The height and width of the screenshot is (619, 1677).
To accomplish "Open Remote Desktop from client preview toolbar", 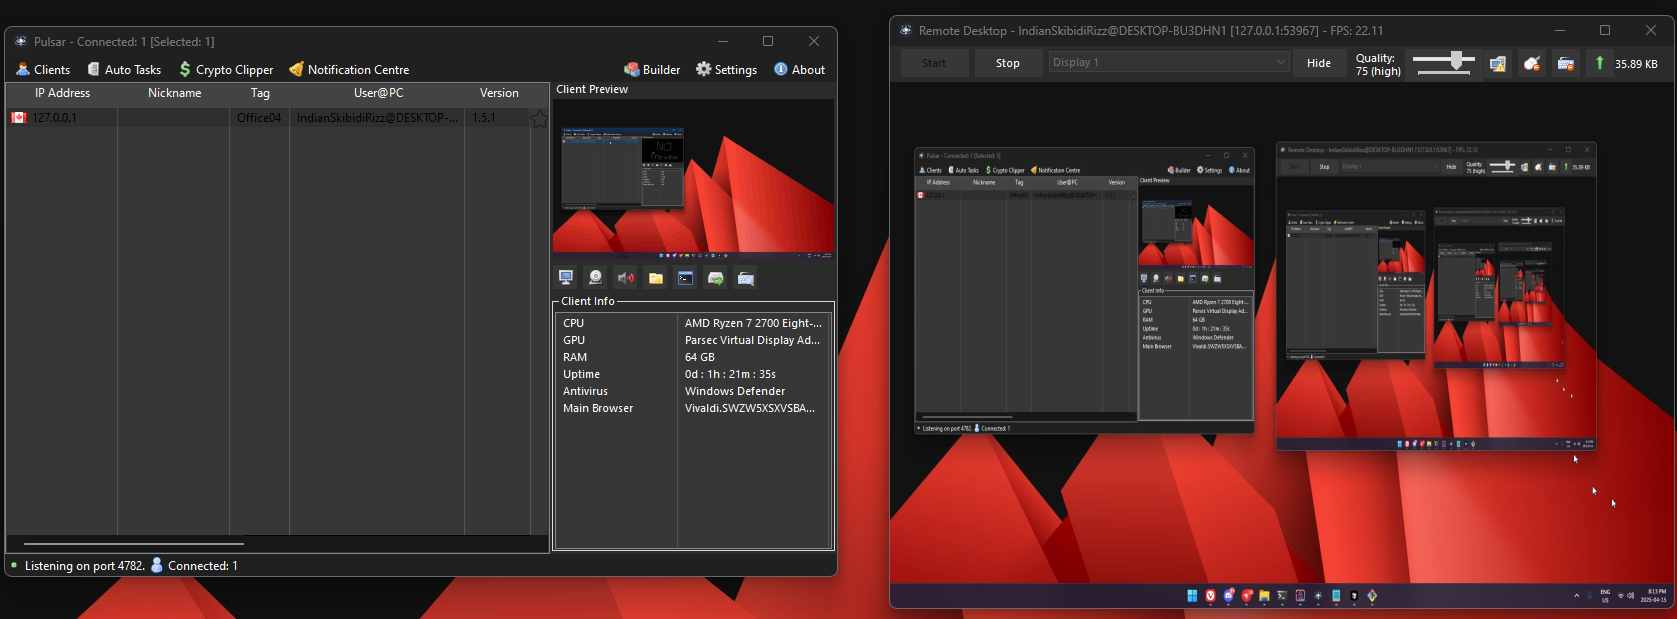I will [x=566, y=278].
